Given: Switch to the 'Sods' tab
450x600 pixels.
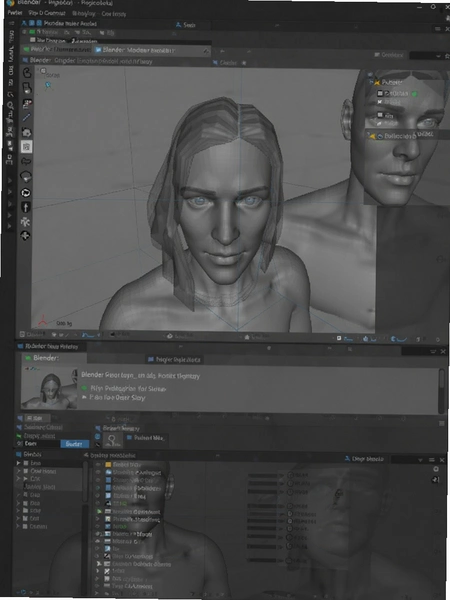Looking at the screenshot, I should 186,25.
